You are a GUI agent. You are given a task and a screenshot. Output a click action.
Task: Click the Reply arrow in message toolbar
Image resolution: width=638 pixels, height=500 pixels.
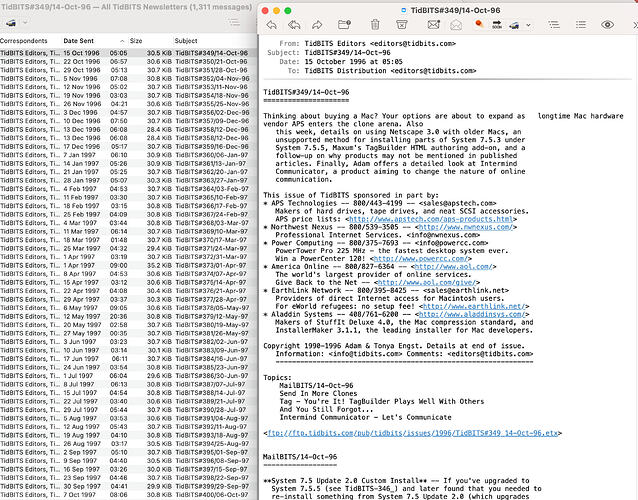[272, 25]
